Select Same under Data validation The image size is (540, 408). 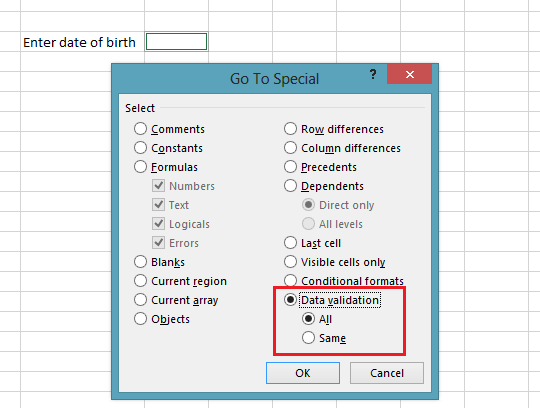(308, 338)
